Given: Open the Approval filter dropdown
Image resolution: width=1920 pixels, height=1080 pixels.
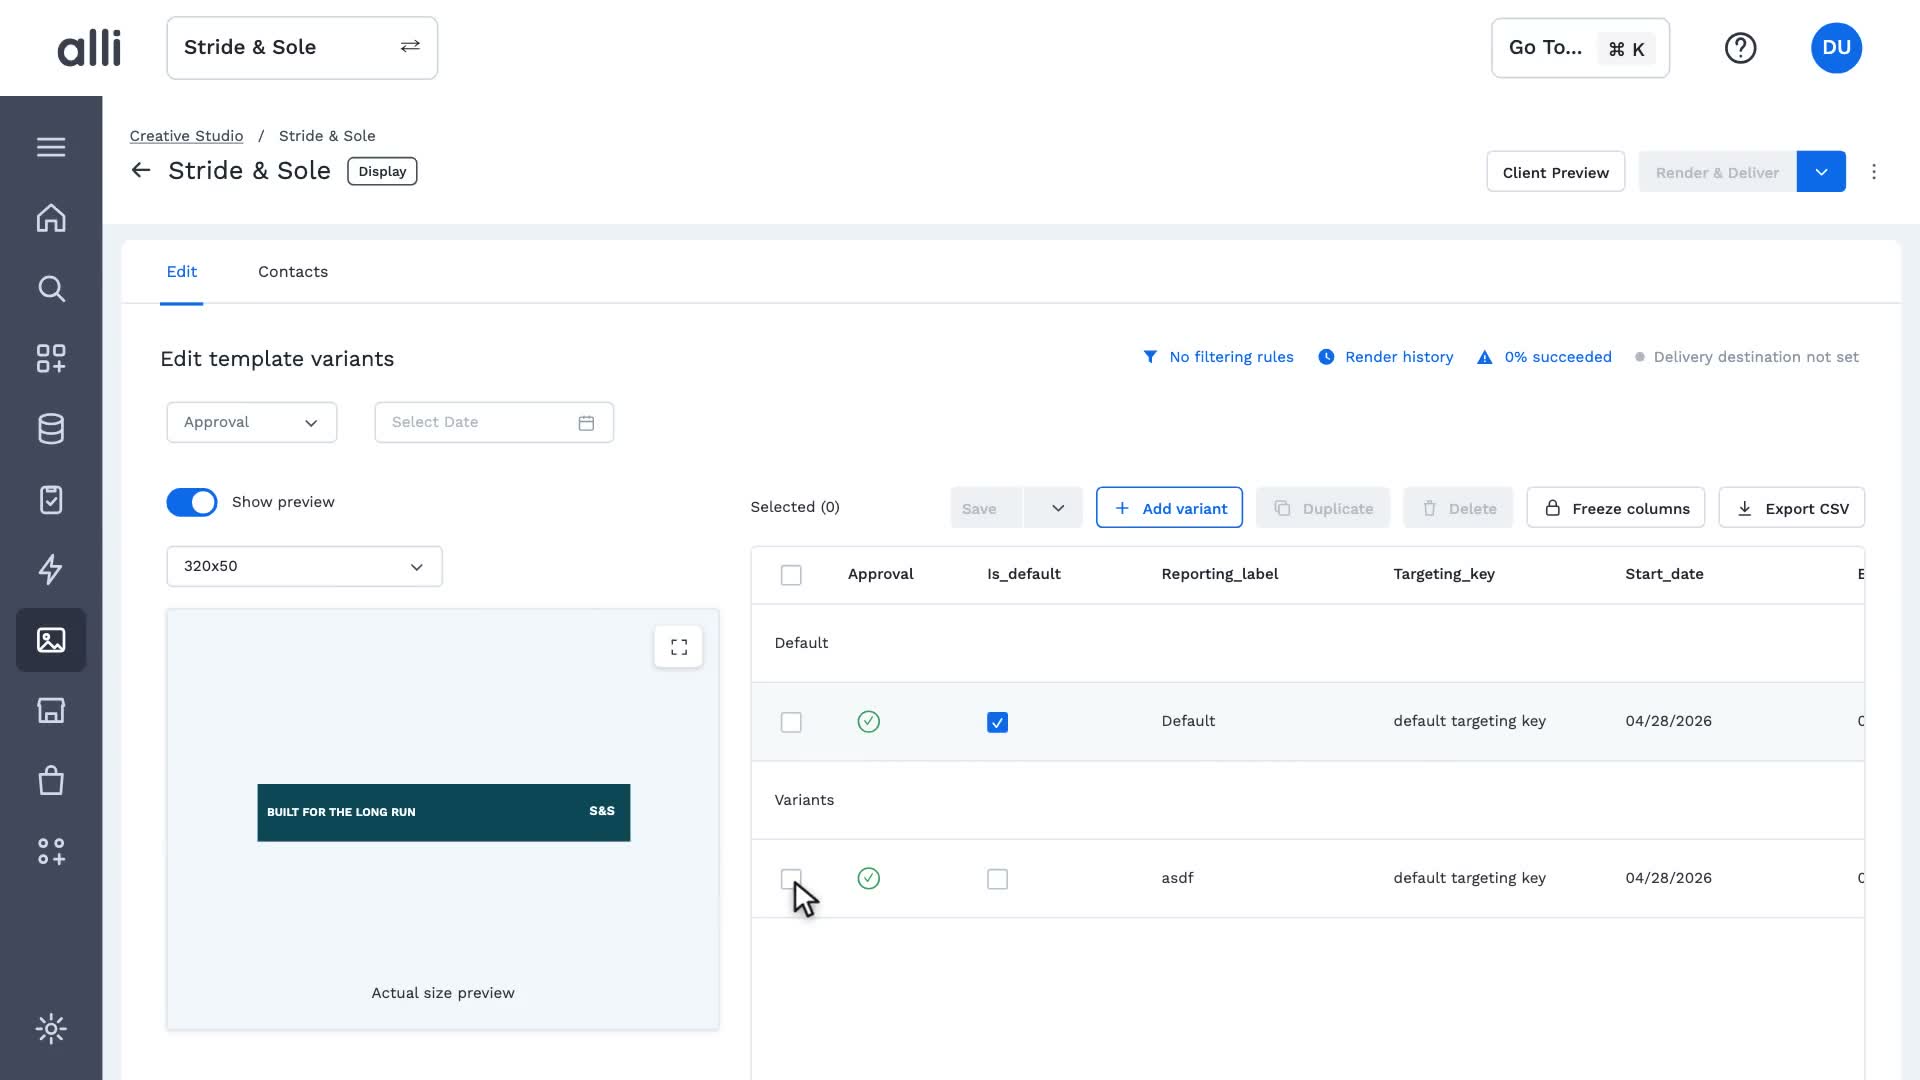Looking at the screenshot, I should point(252,422).
